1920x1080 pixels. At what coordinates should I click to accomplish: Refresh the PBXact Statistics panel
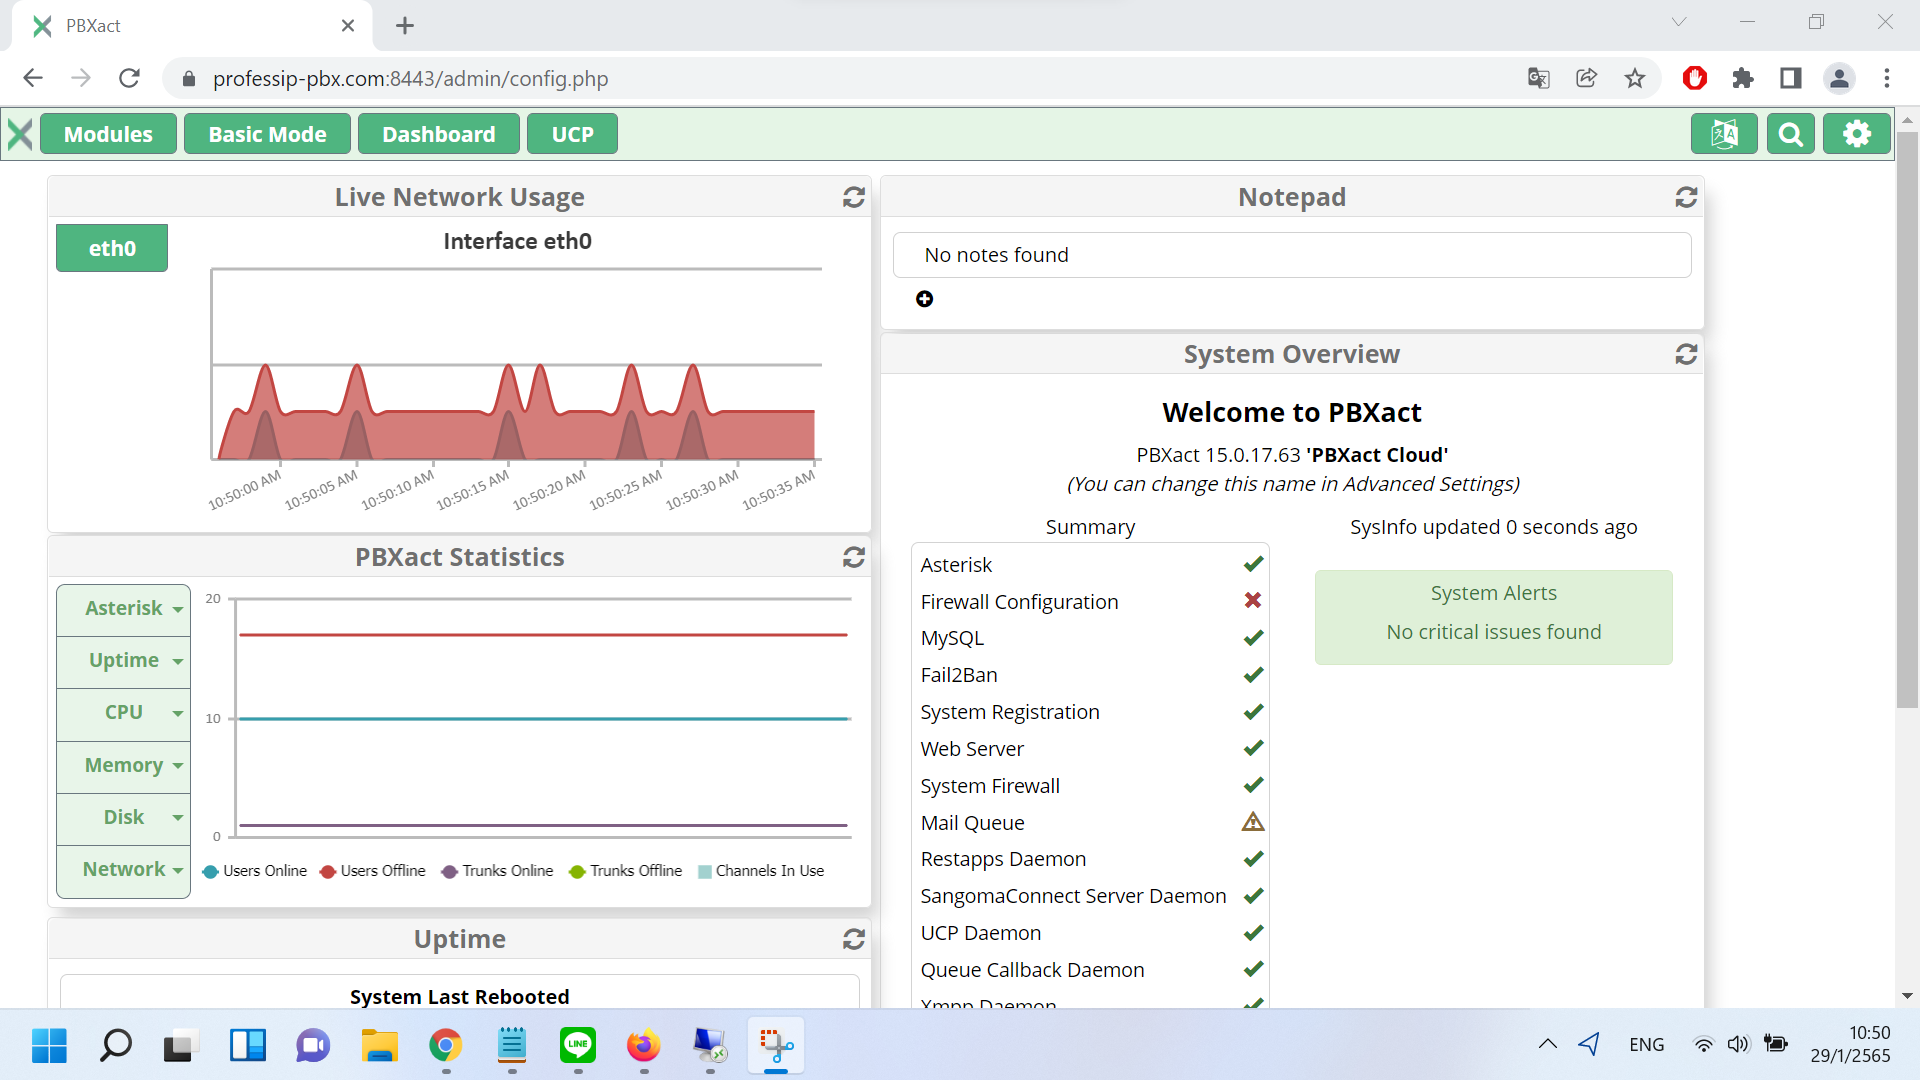point(854,557)
